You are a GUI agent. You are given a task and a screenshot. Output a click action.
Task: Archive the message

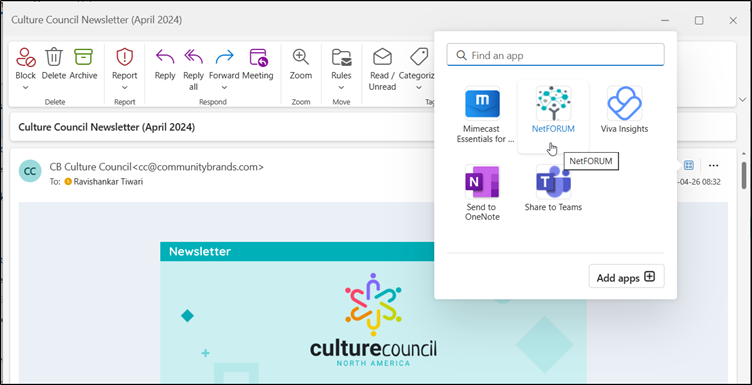pyautogui.click(x=83, y=57)
